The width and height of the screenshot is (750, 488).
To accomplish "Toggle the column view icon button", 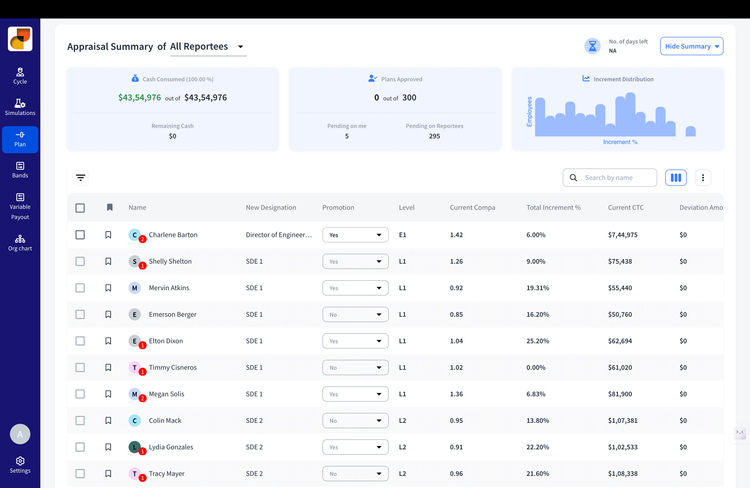I will tap(676, 177).
